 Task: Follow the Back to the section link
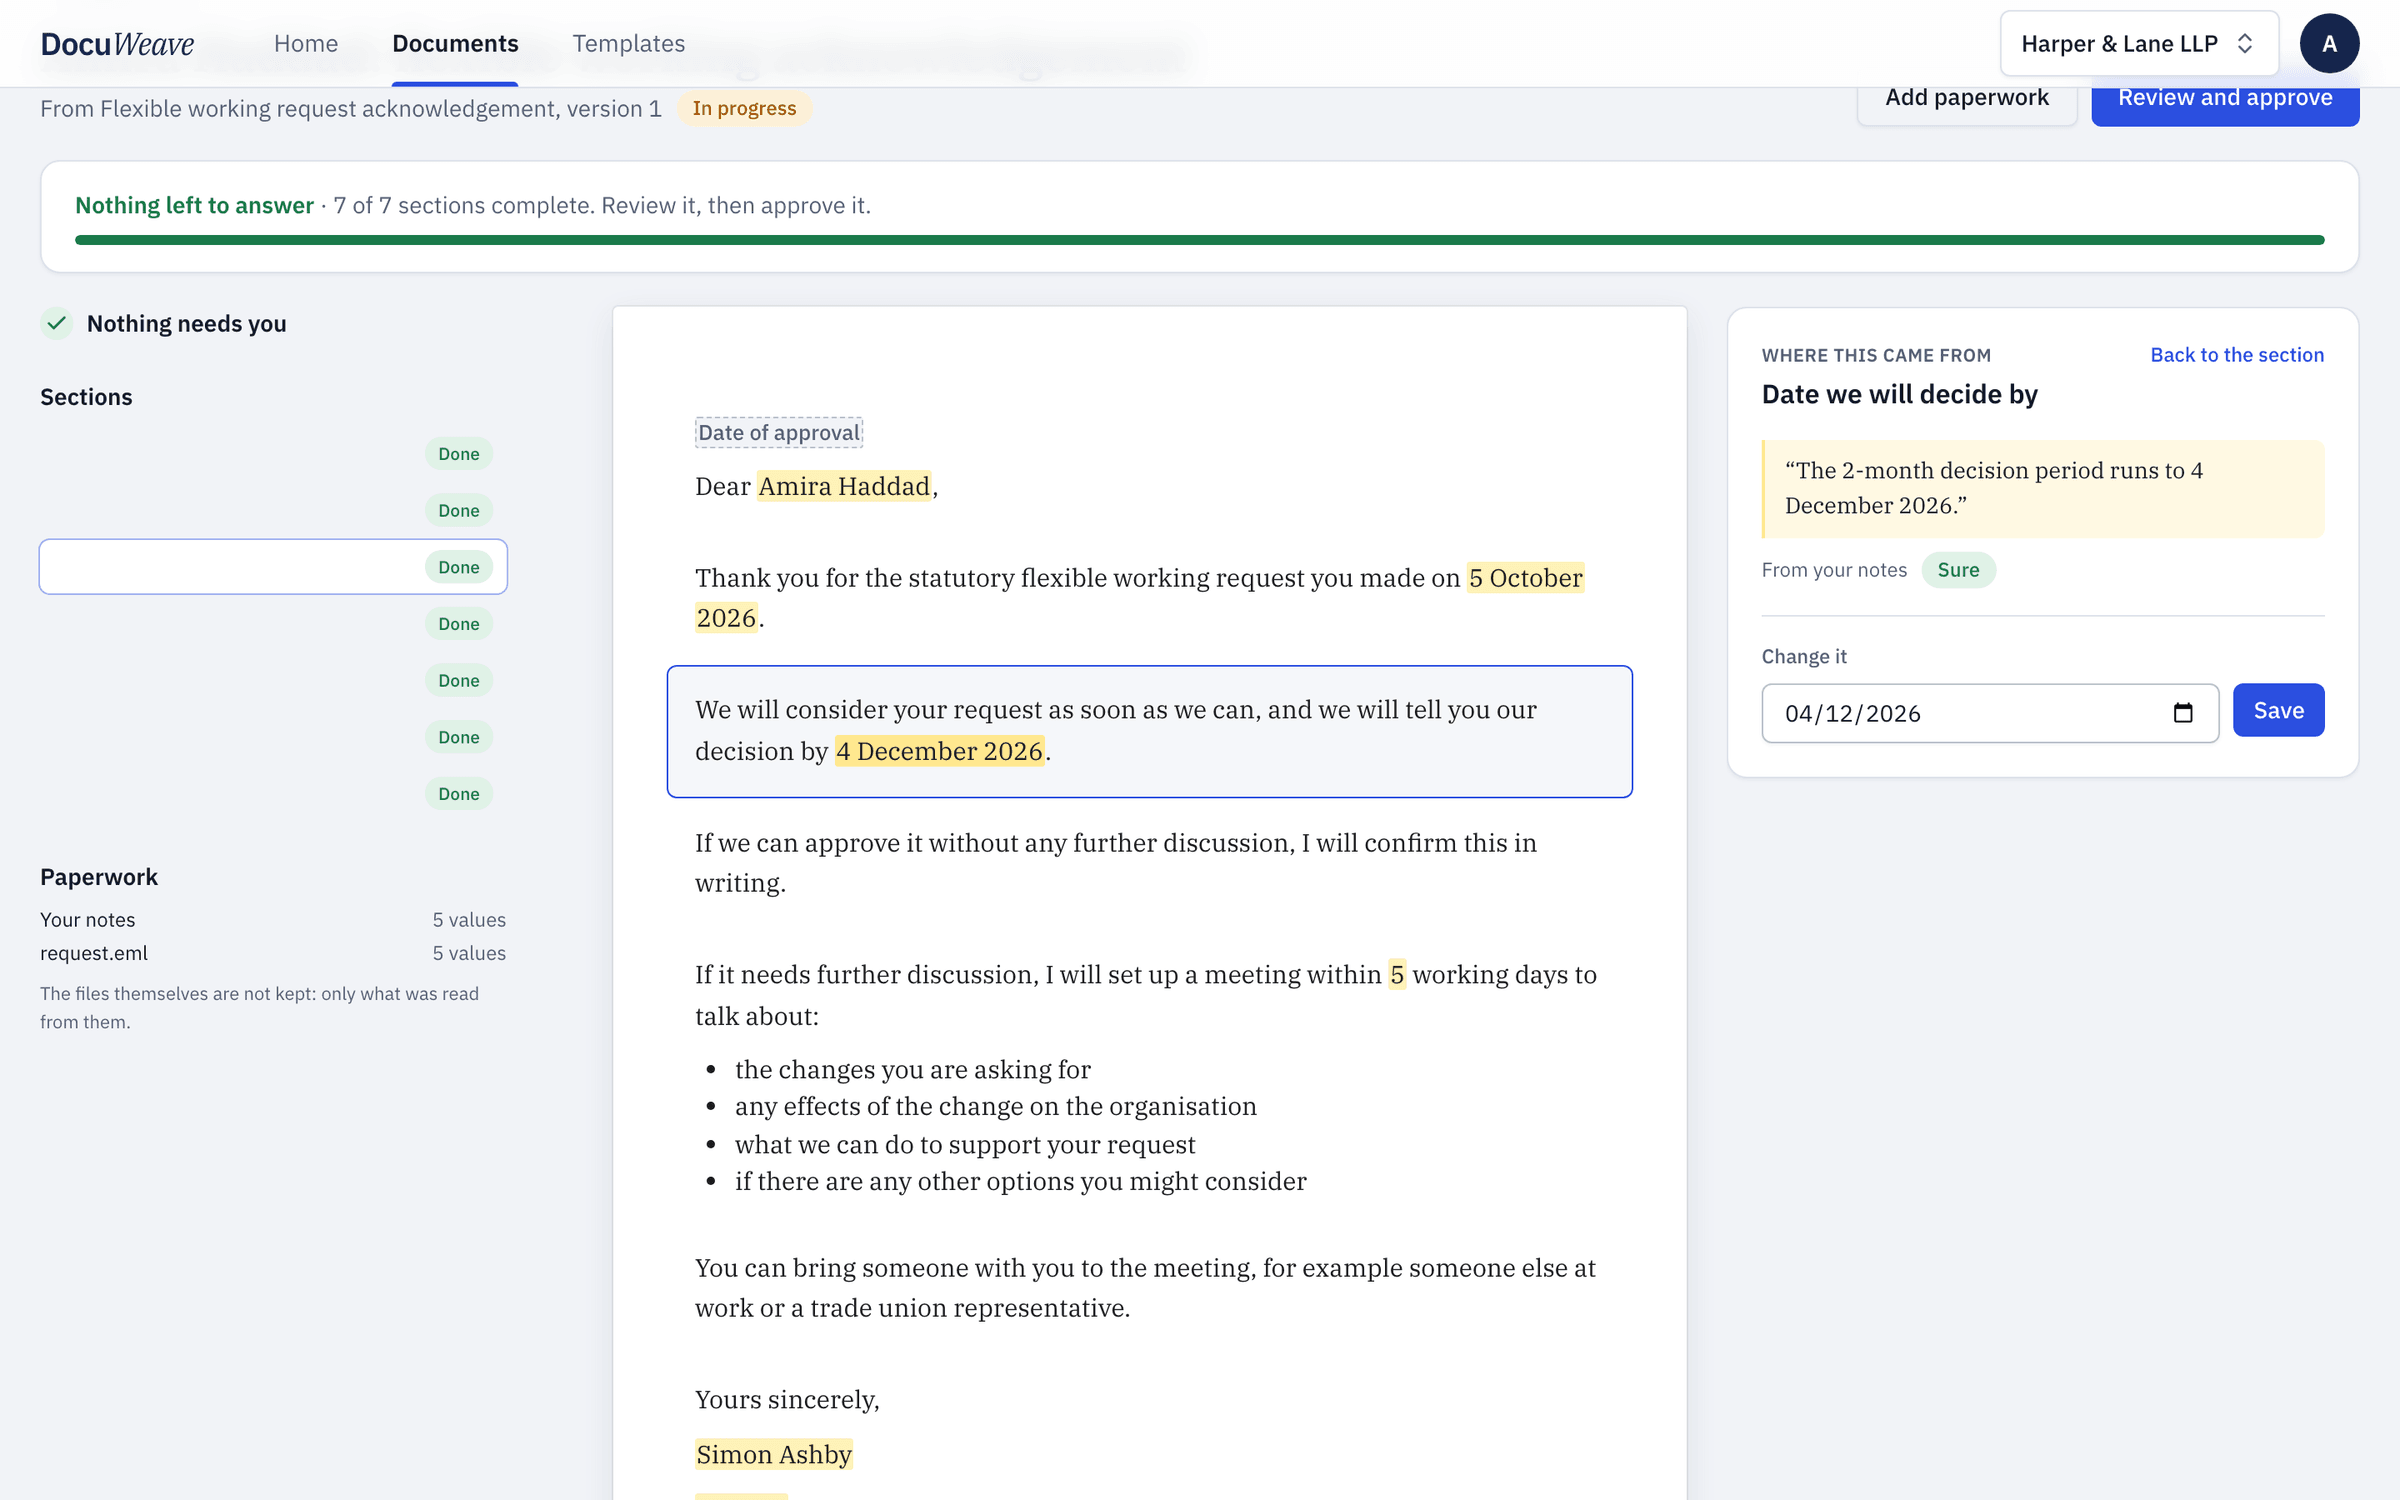(2237, 355)
